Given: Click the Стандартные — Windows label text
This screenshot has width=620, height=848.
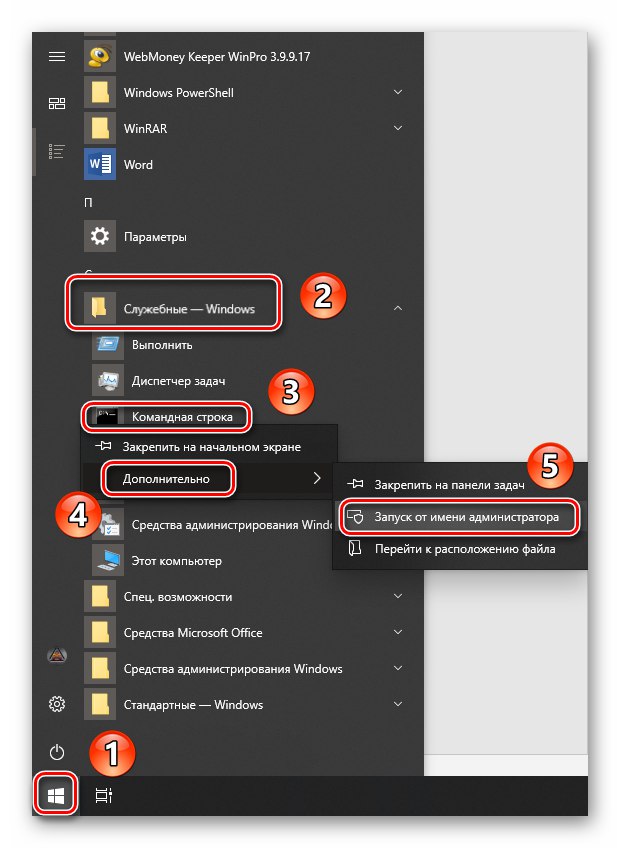Looking at the screenshot, I should pos(193,705).
